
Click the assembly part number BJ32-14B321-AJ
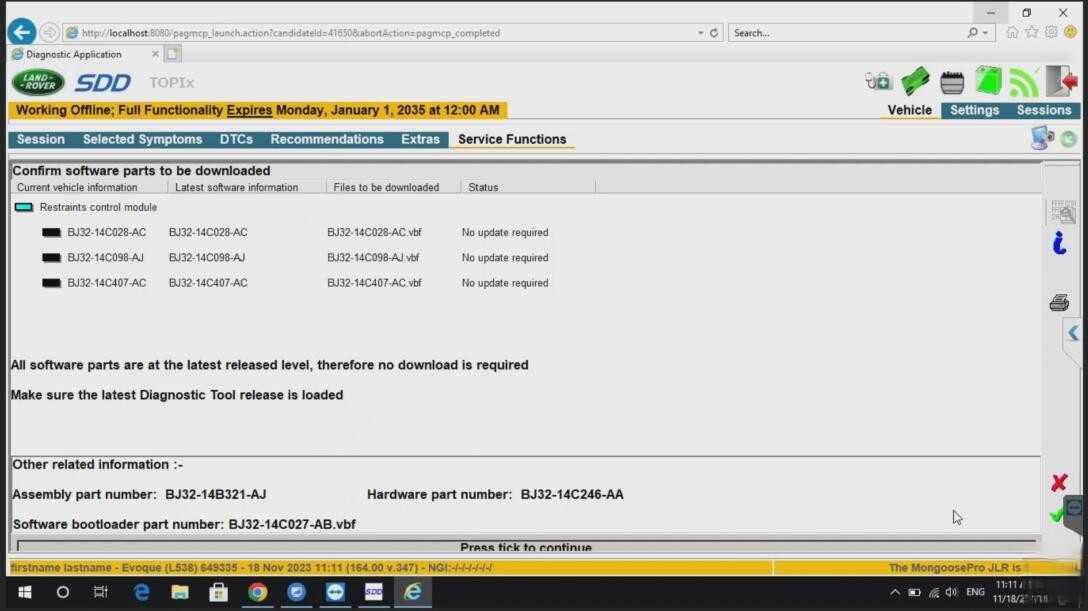[215, 494]
